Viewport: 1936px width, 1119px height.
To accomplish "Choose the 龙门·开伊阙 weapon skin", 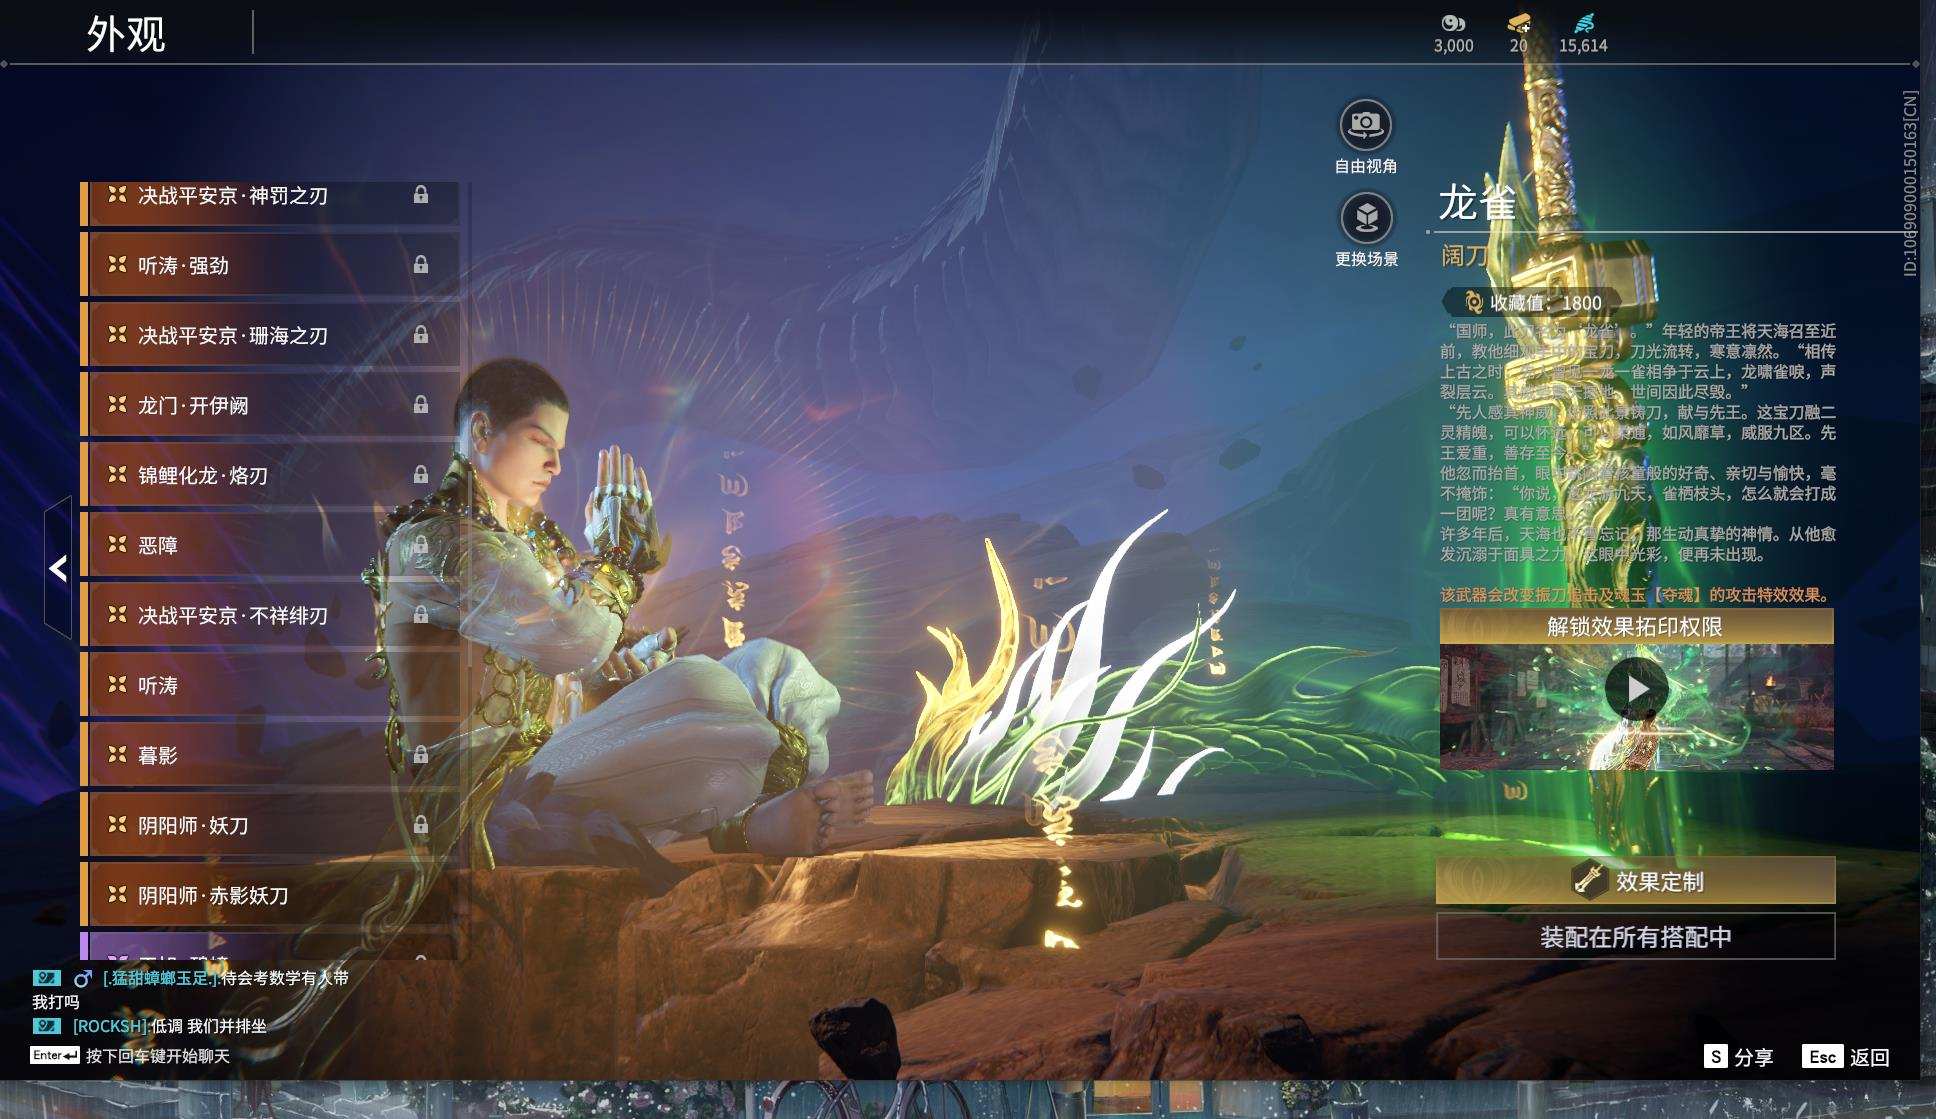I will tap(270, 405).
